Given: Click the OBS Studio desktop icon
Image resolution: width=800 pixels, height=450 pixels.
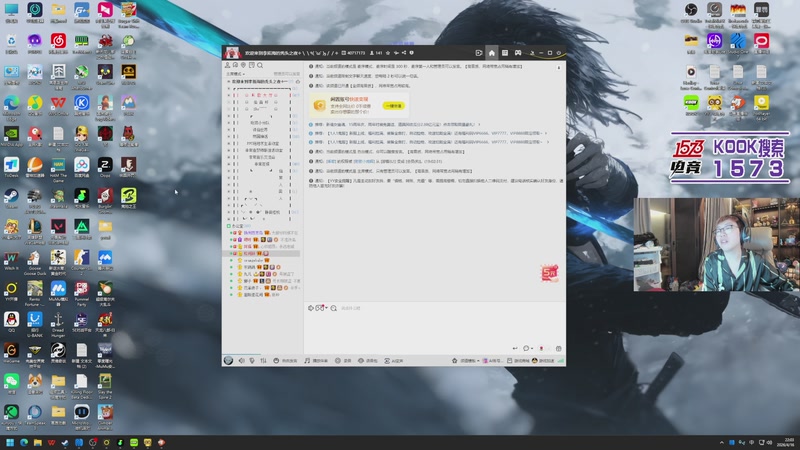Looking at the screenshot, I should pos(691,12).
